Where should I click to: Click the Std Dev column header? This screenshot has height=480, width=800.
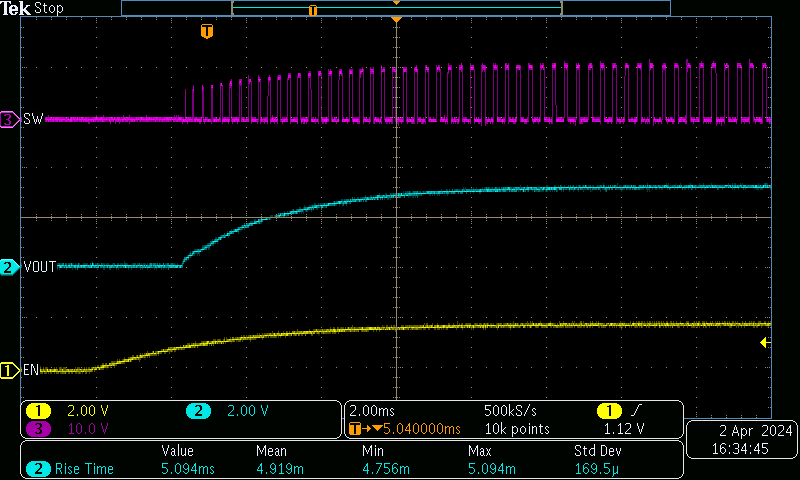pos(597,451)
